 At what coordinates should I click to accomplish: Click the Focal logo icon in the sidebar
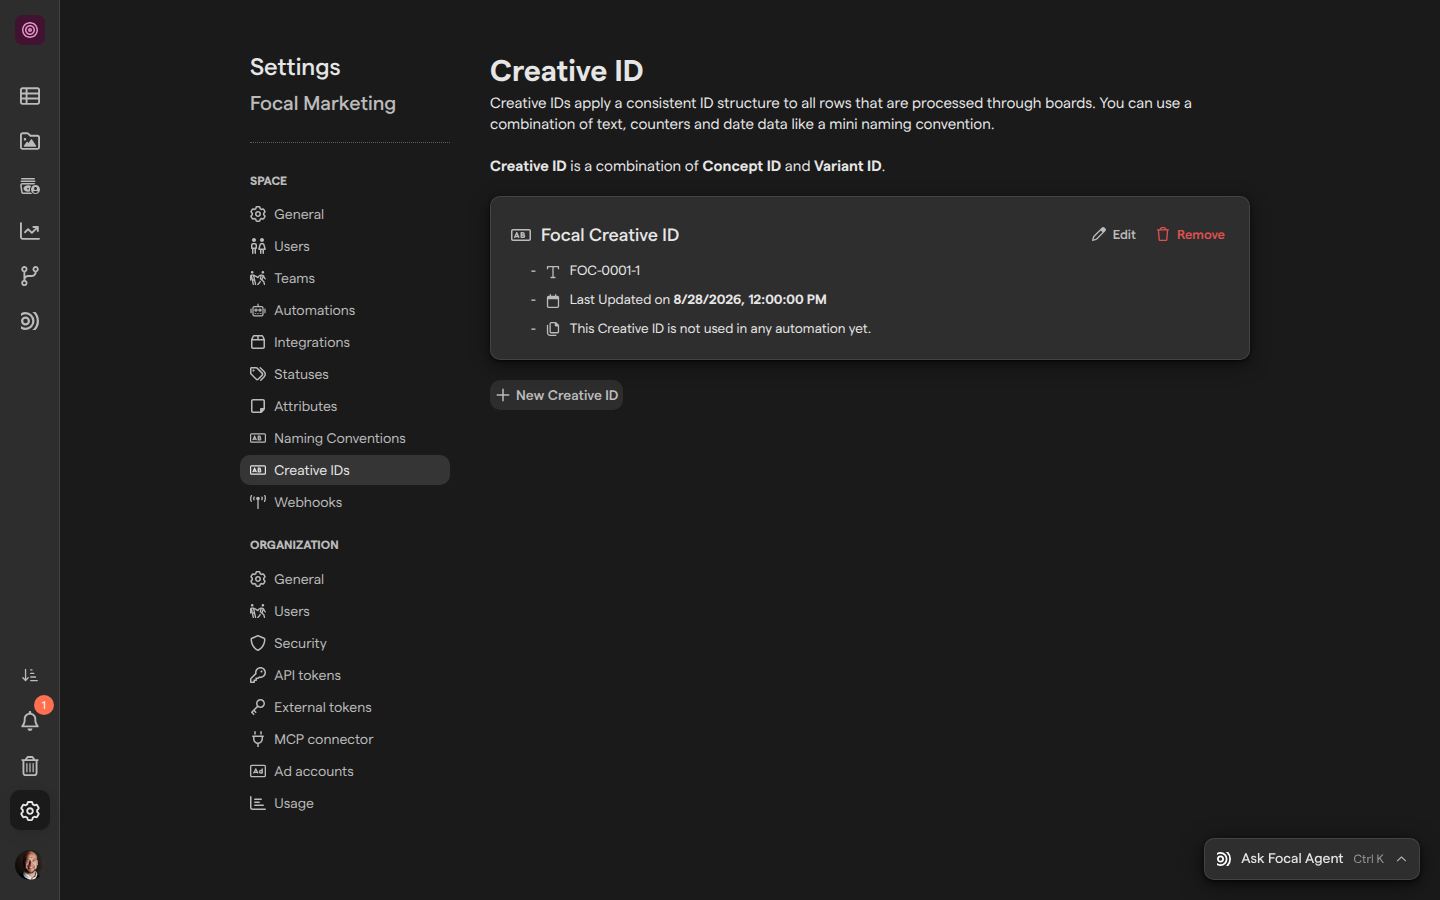coord(30,30)
